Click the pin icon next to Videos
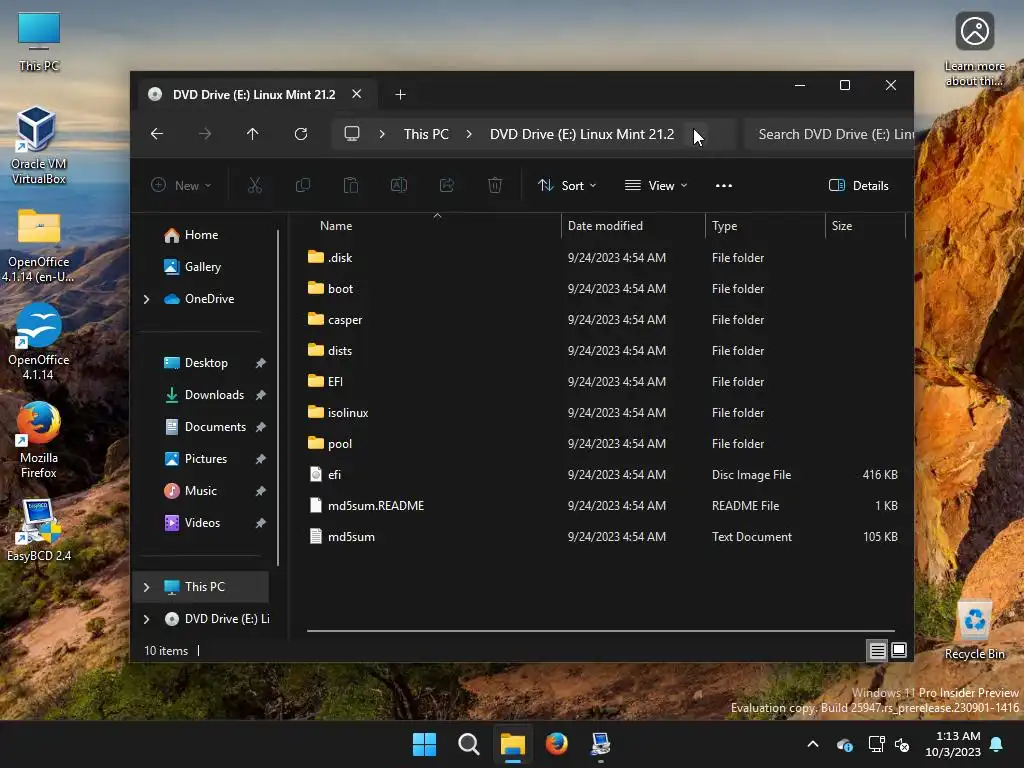The width and height of the screenshot is (1024, 768). pyautogui.click(x=261, y=523)
